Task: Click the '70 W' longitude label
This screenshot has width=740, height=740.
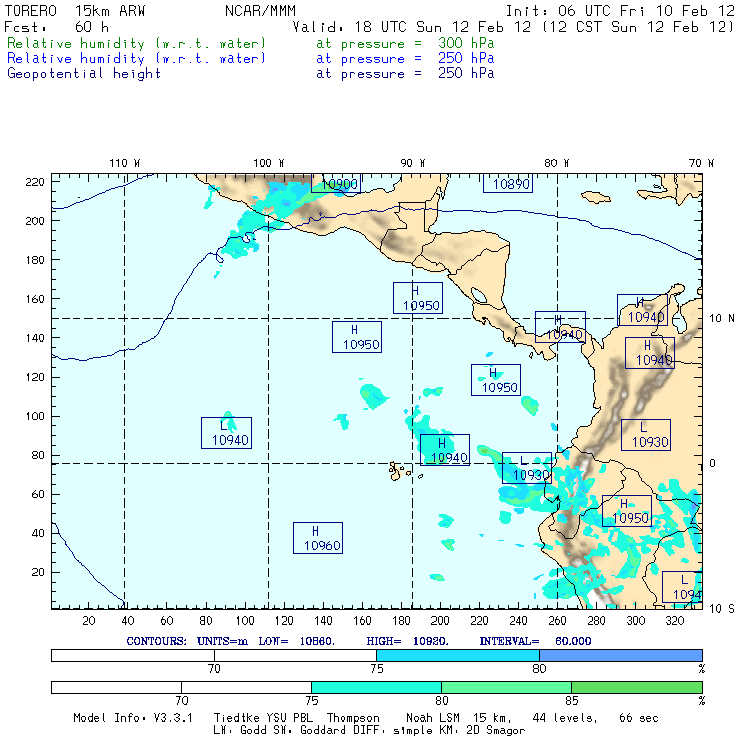Action: pyautogui.click(x=701, y=163)
